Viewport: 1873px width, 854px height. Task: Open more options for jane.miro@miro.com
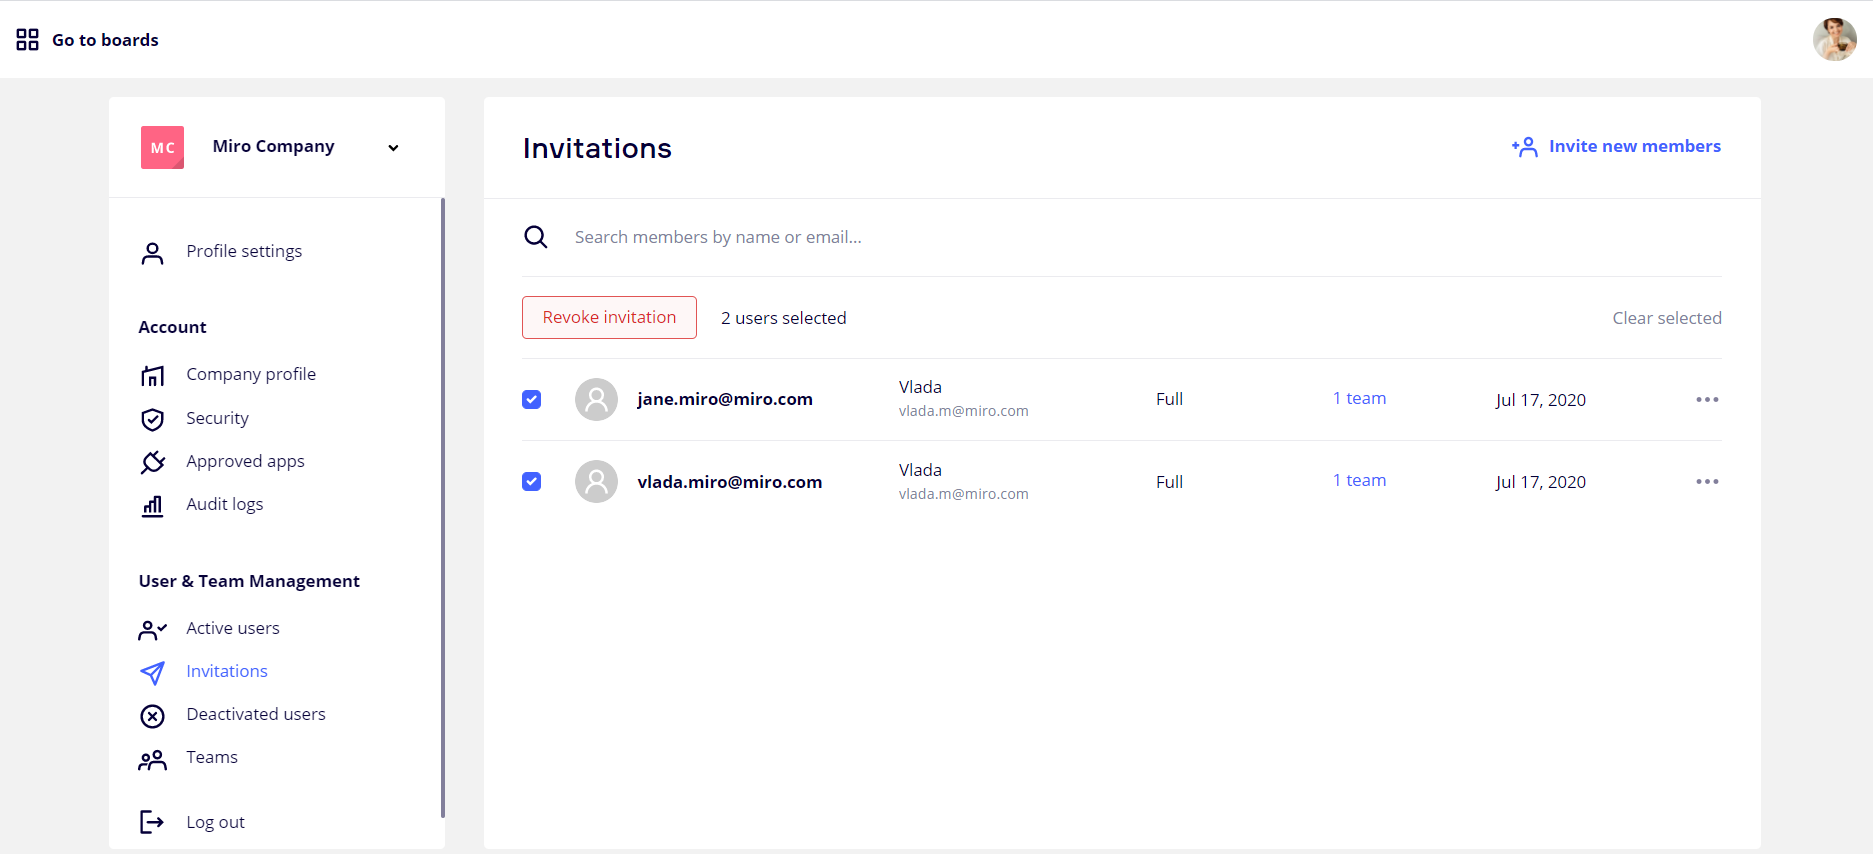(1707, 400)
